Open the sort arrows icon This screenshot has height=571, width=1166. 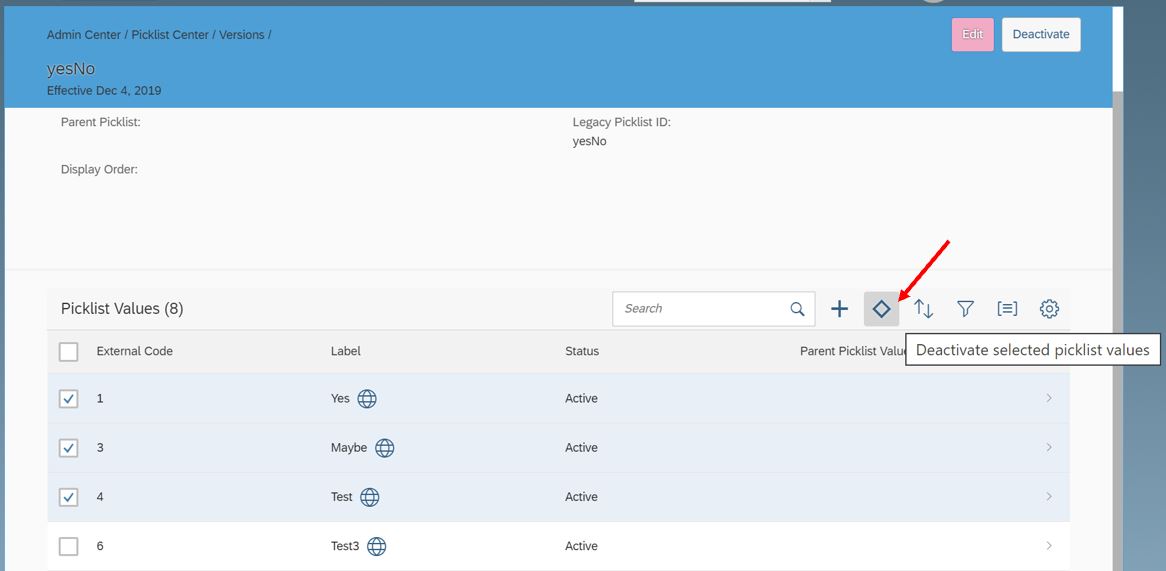coord(924,309)
